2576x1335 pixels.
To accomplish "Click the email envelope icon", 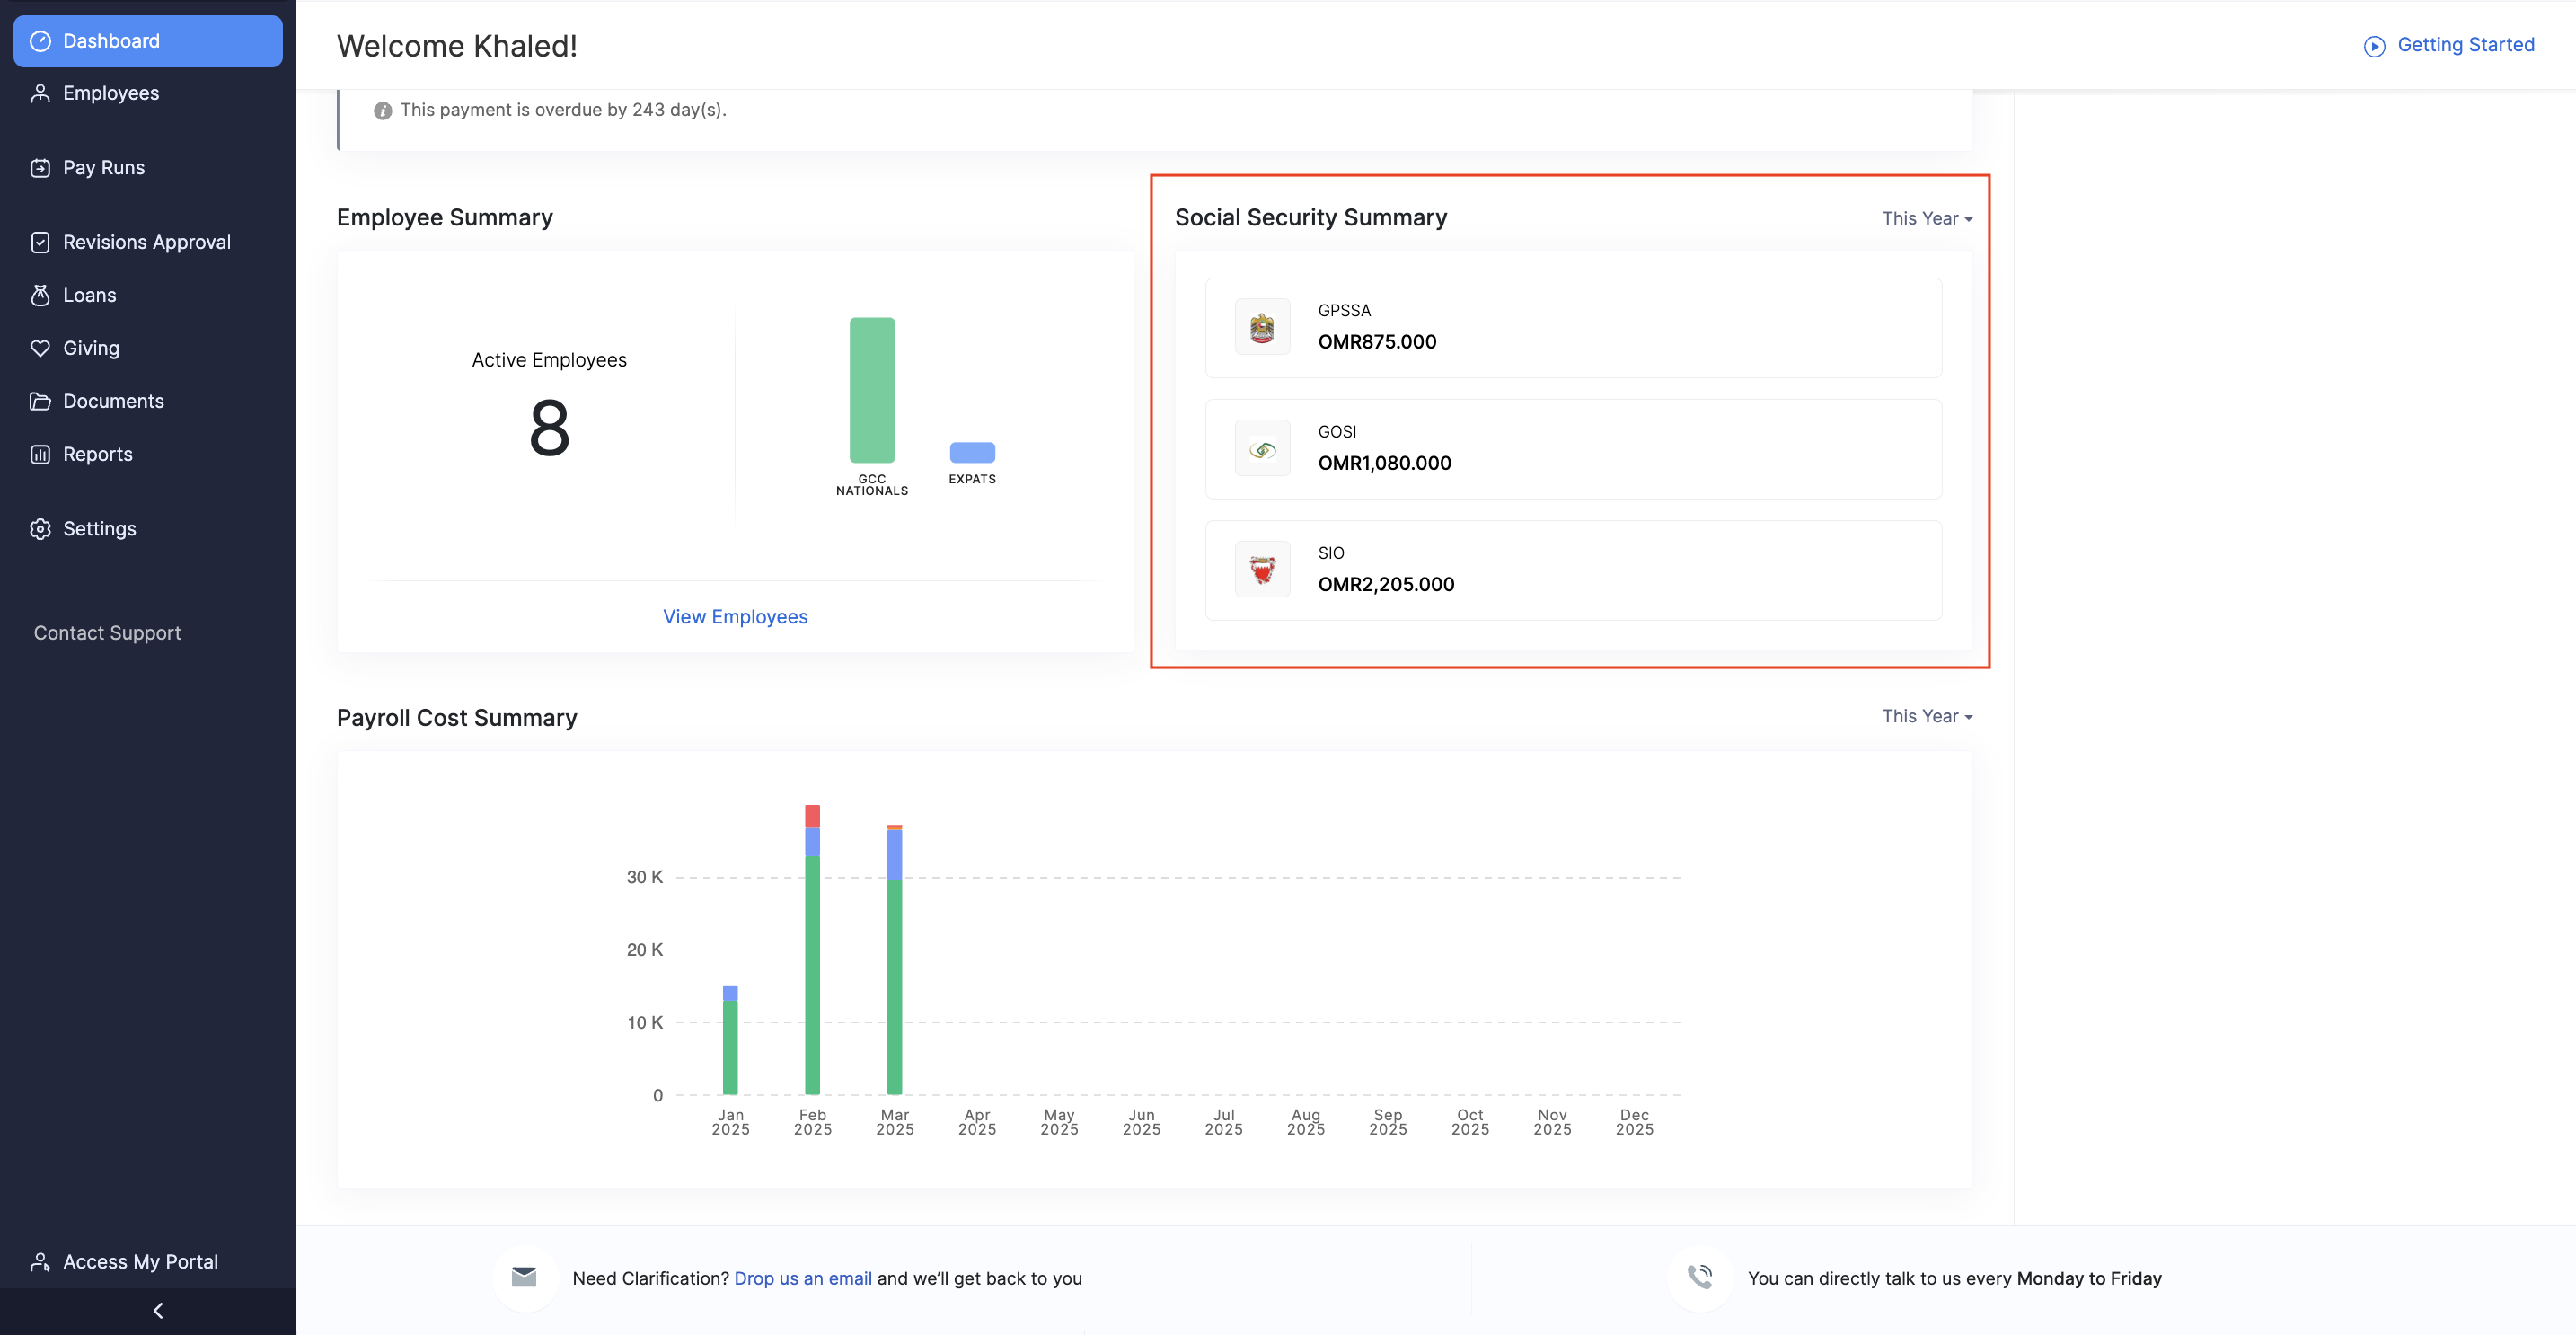I will pyautogui.click(x=524, y=1277).
